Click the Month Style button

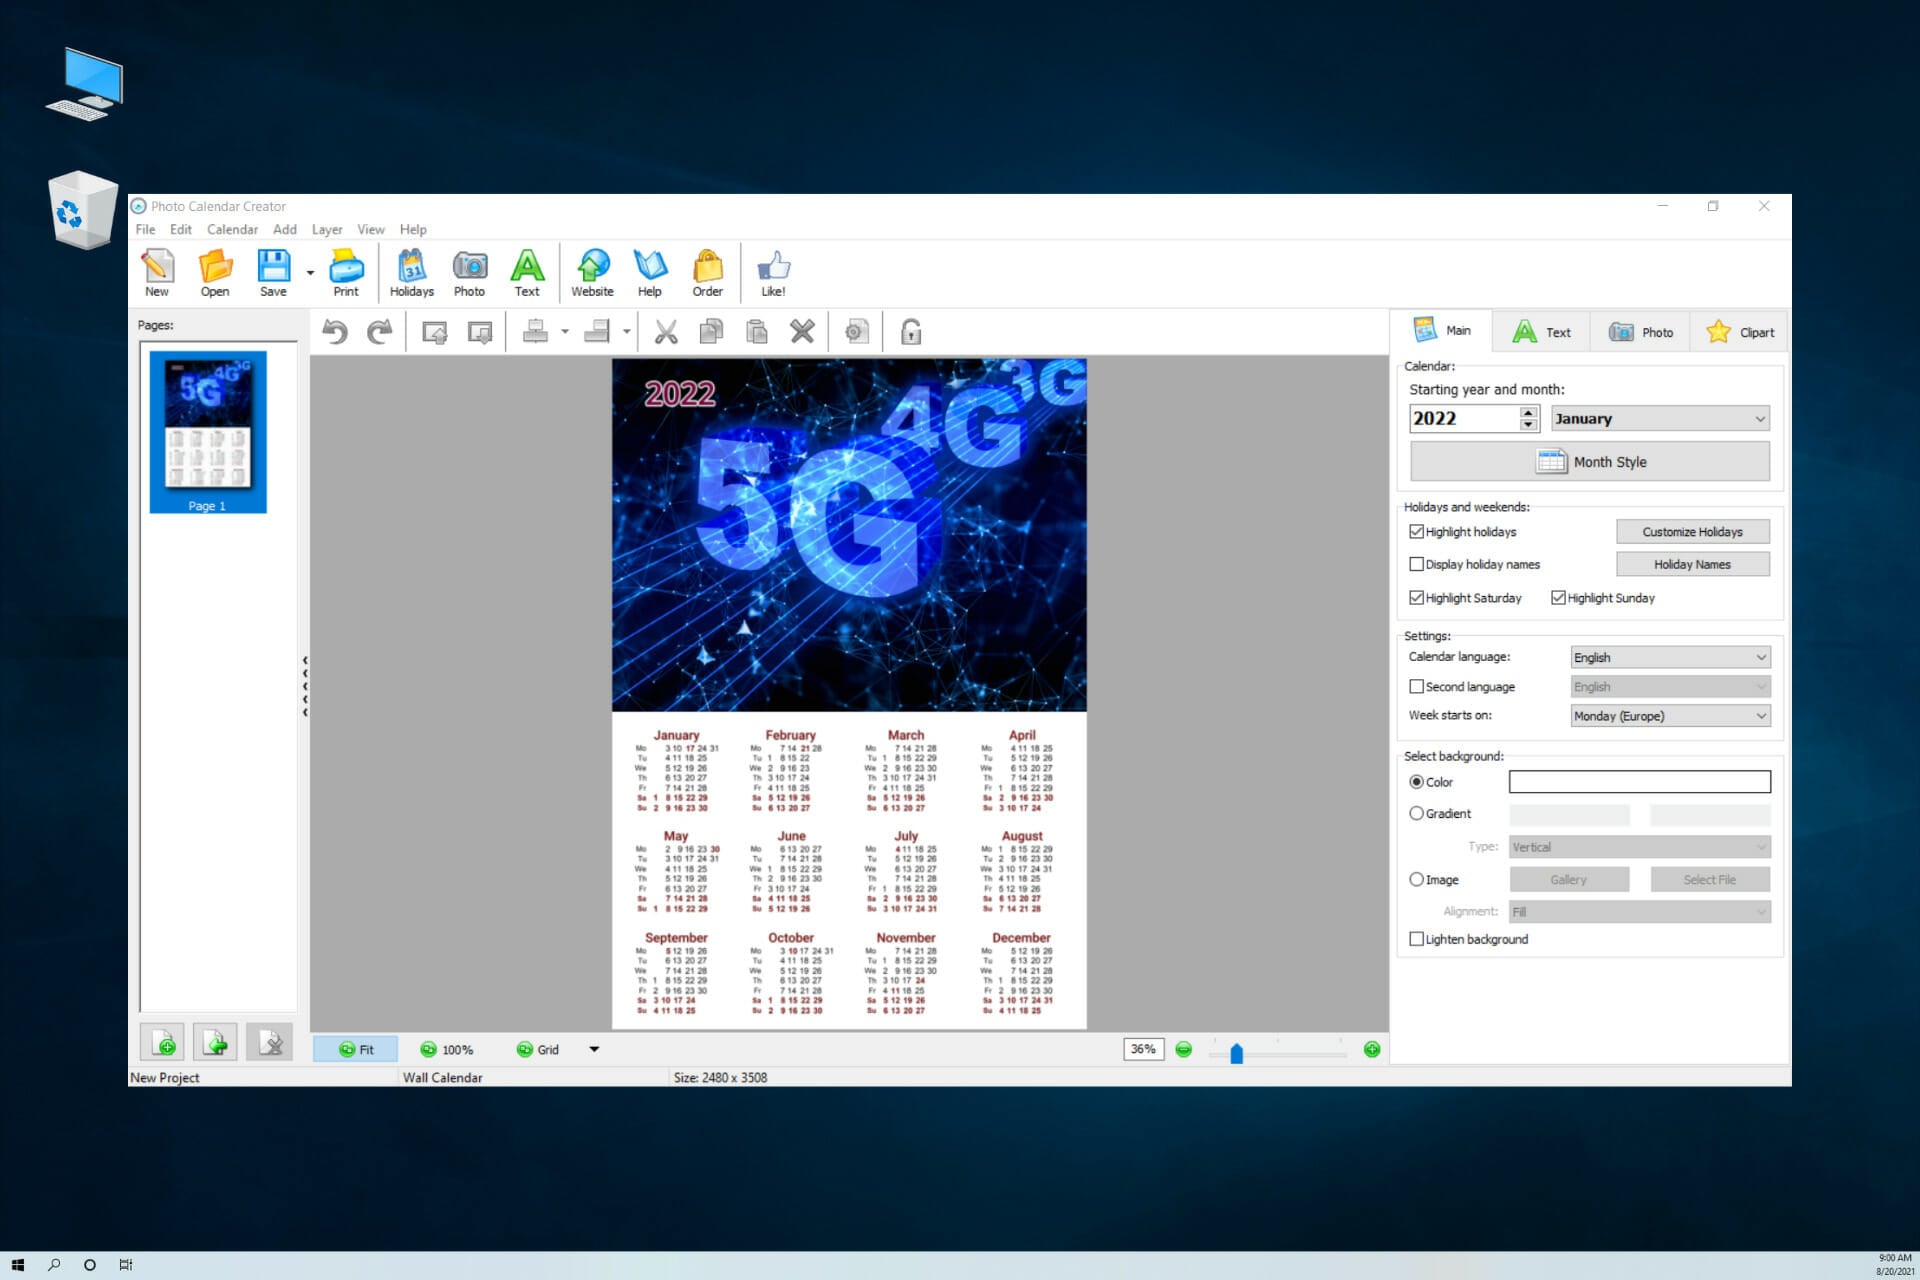[x=1589, y=462]
